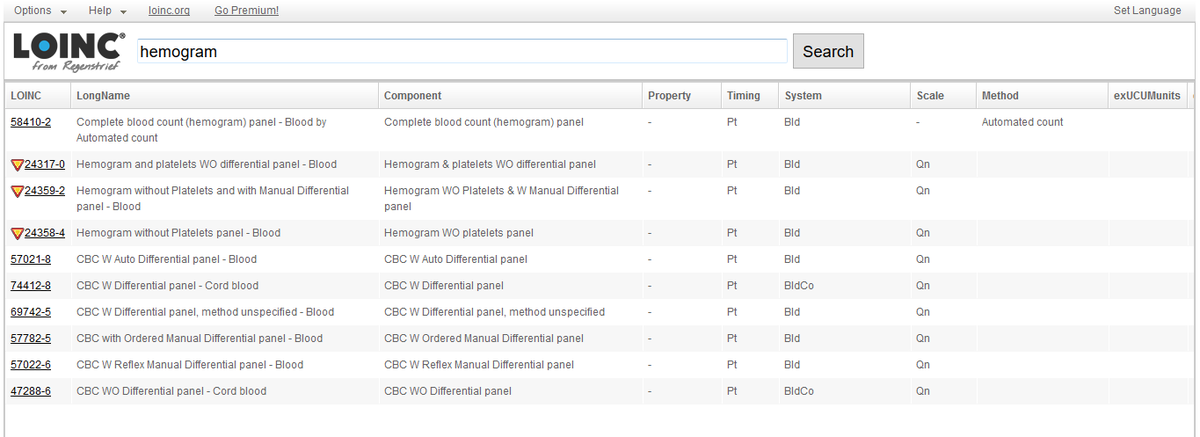This screenshot has height=437, width=1200.
Task: Click the LOINC logo image
Action: click(69, 51)
